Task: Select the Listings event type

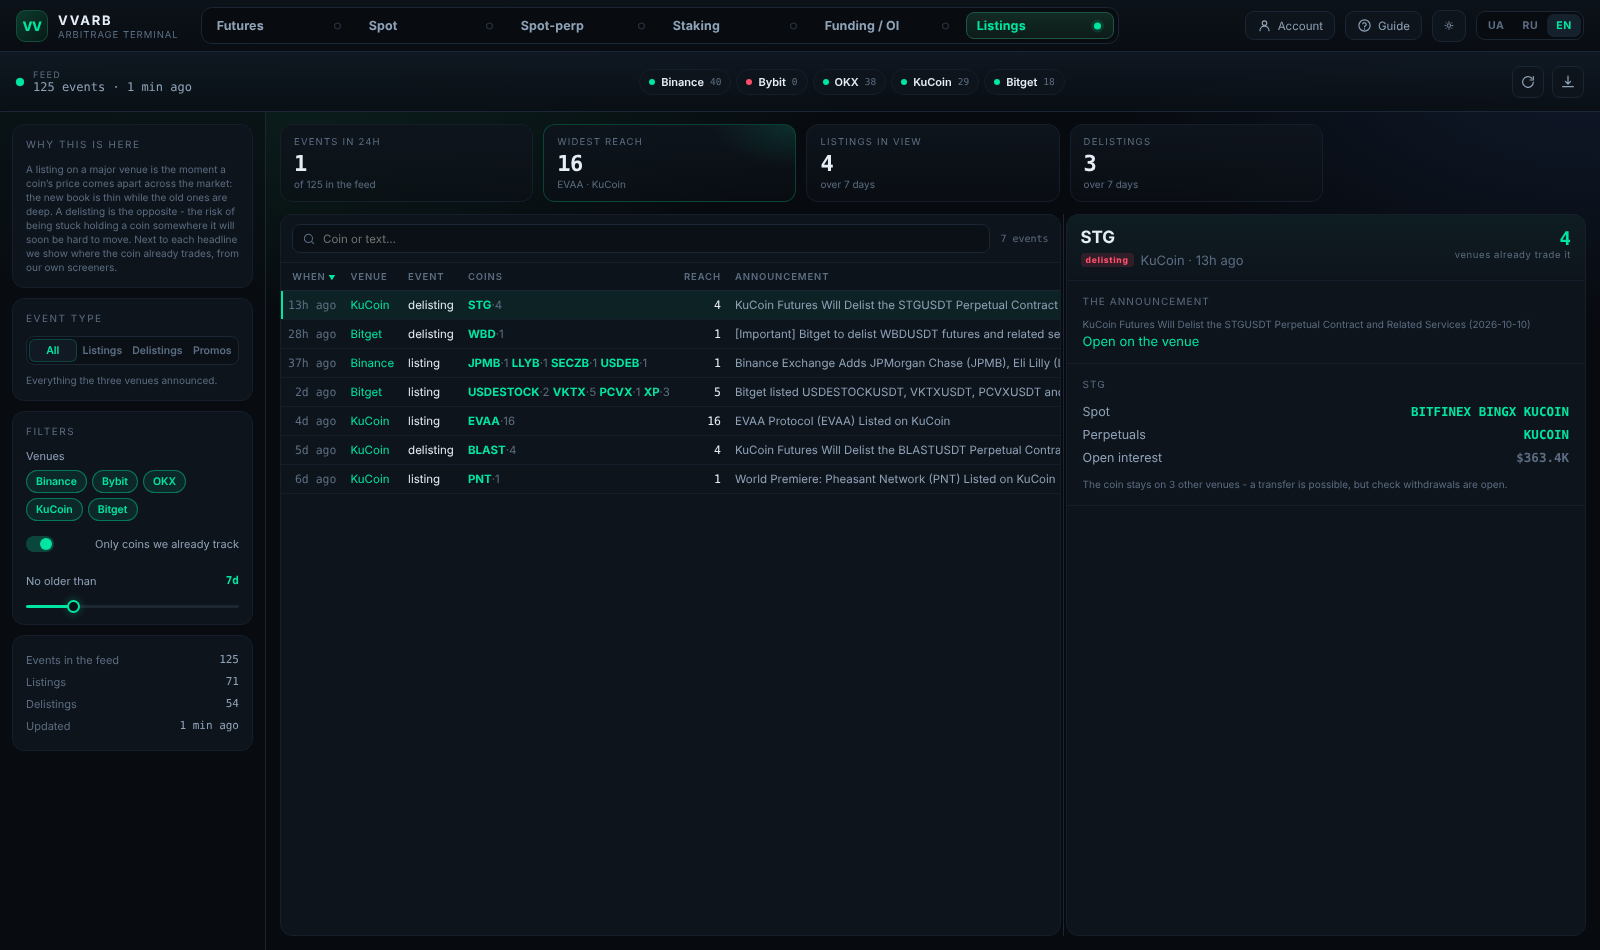Action: click(102, 350)
